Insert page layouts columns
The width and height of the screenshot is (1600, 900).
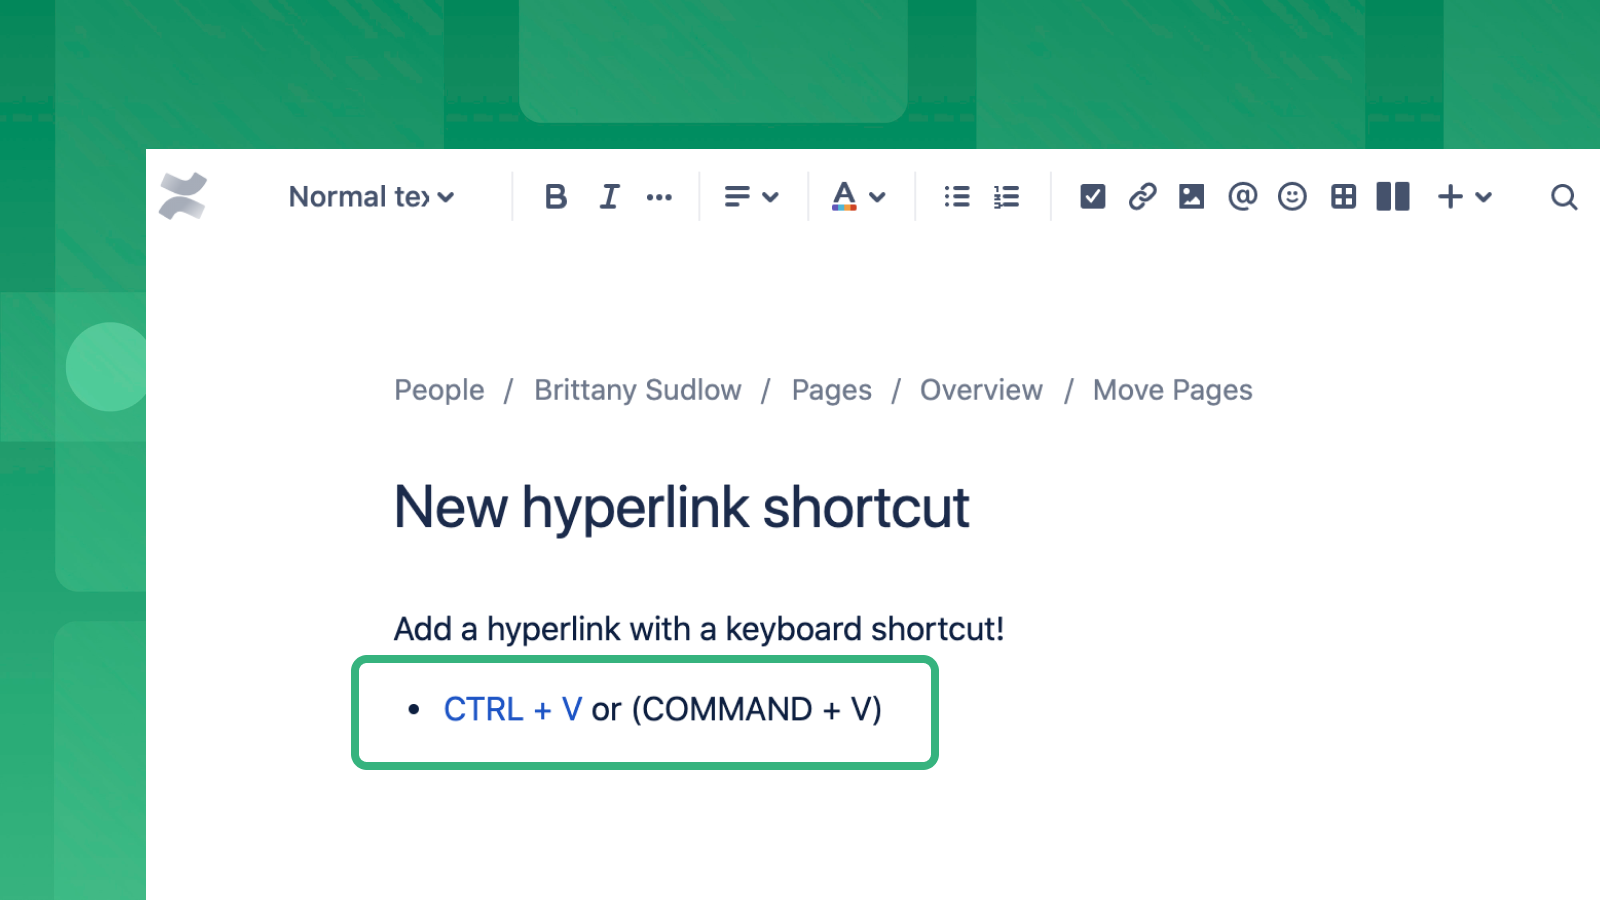point(1393,197)
